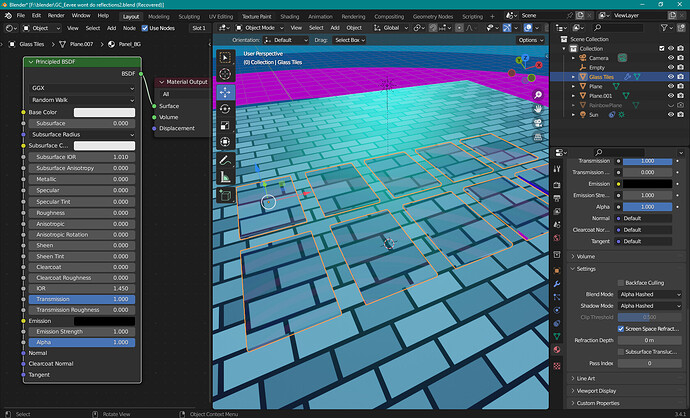Collapse the Settings panel in properties
This screenshot has width=690, height=418.
(586, 269)
